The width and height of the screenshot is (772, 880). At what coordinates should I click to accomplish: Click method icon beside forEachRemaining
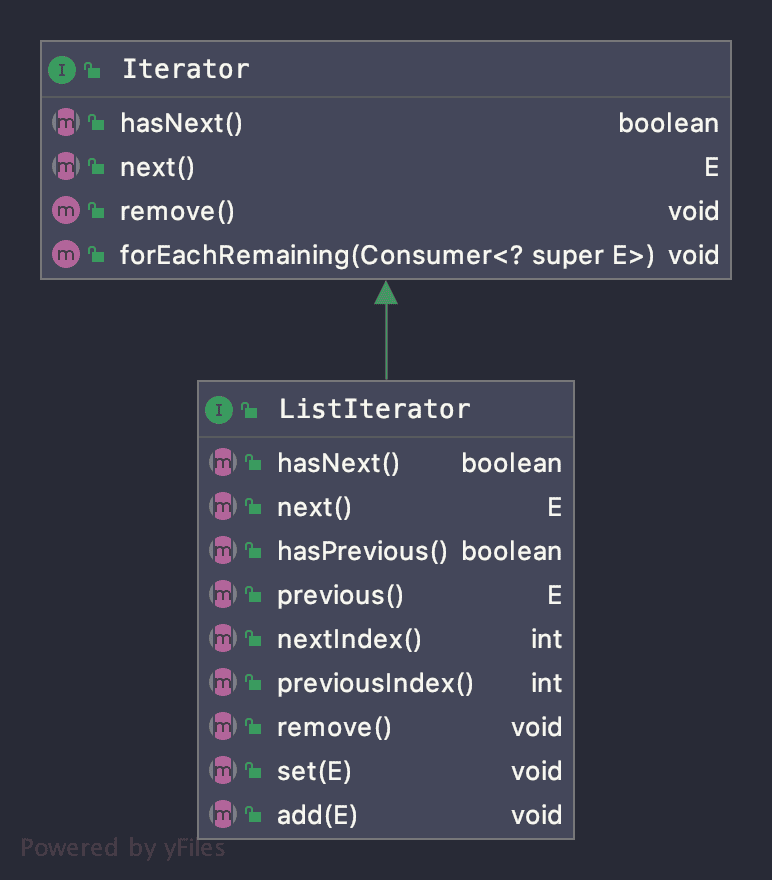(x=65, y=255)
